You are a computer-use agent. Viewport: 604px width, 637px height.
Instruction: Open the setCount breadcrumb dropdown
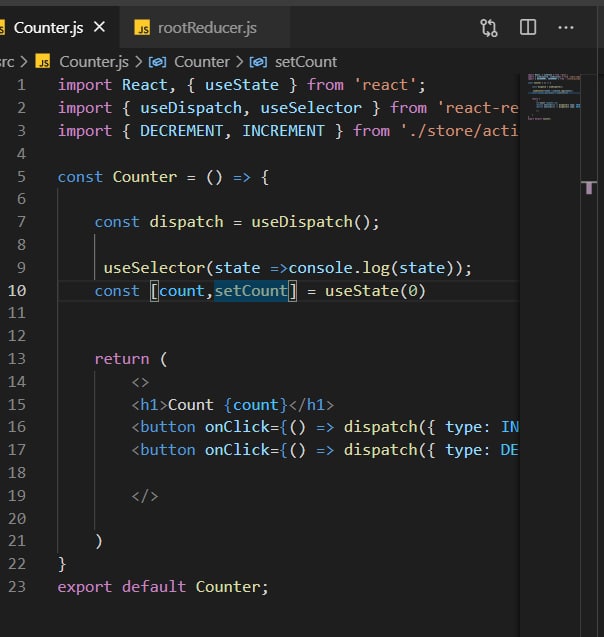(x=305, y=62)
